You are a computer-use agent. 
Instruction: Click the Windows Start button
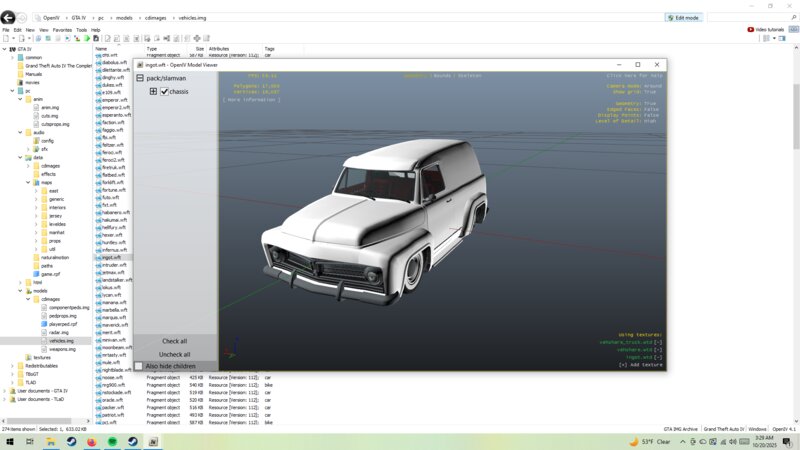[12, 441]
